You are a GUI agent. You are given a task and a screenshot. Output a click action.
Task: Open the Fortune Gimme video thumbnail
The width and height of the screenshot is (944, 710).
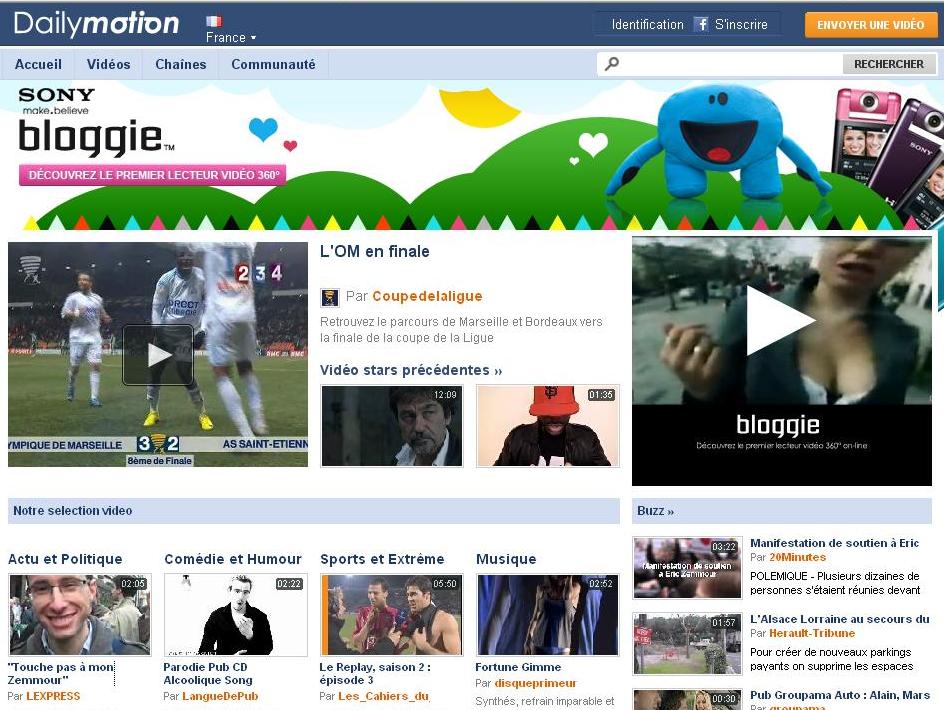point(547,615)
